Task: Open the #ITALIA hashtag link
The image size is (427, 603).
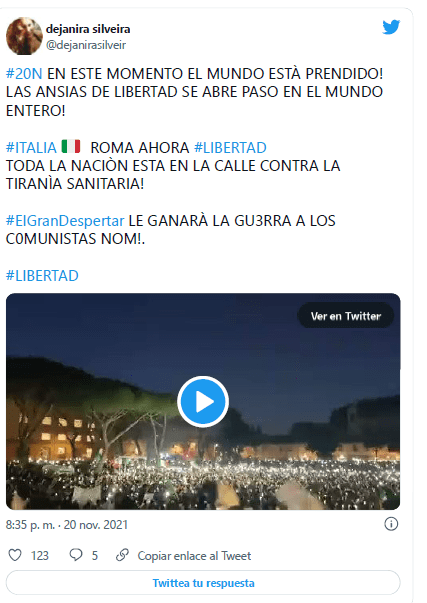Action: click(31, 148)
